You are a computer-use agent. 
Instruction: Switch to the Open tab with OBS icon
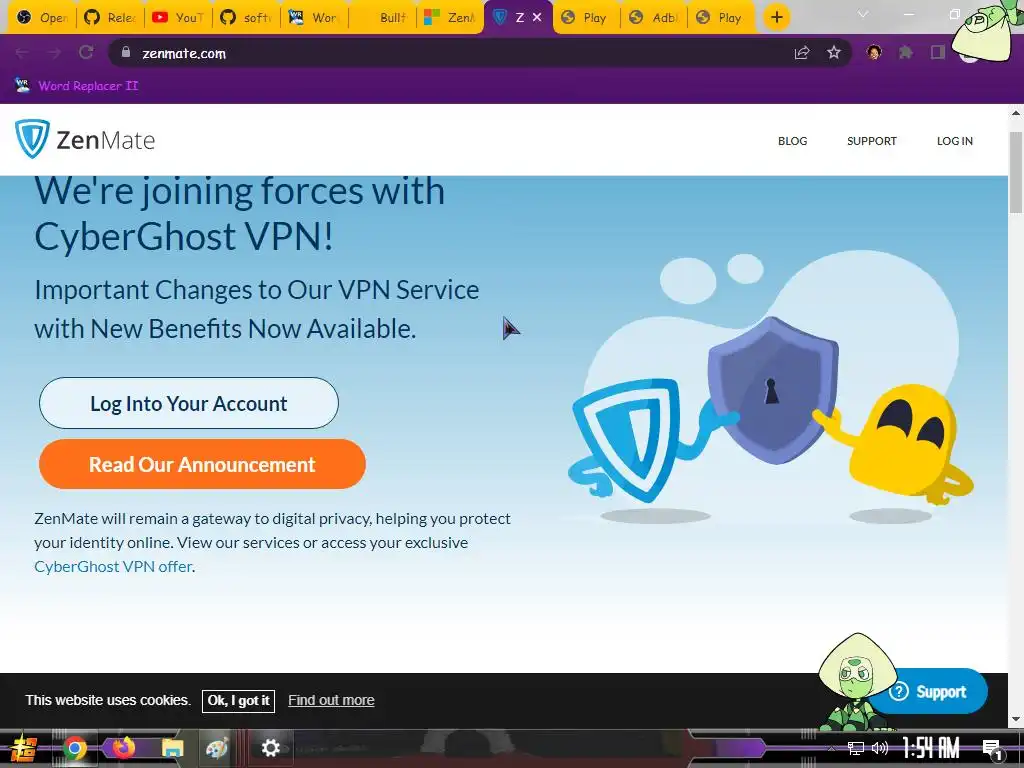pyautogui.click(x=42, y=18)
